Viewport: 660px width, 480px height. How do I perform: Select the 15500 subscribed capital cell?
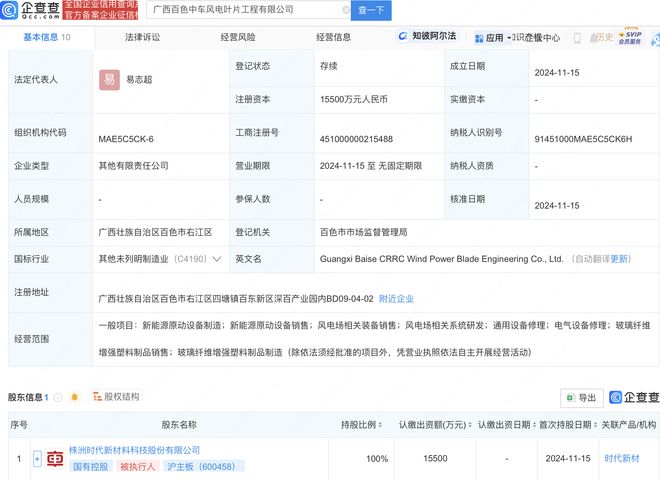coord(435,459)
